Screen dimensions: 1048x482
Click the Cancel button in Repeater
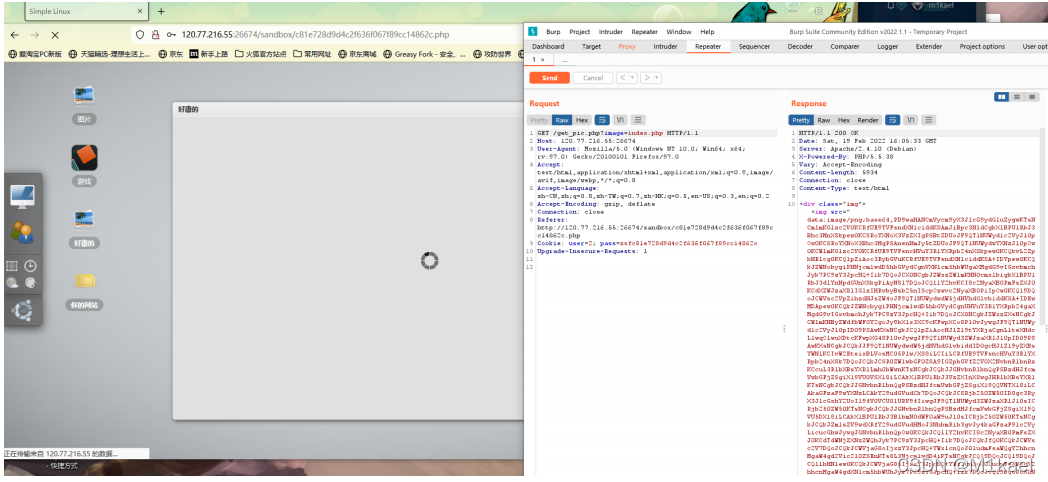pos(593,78)
